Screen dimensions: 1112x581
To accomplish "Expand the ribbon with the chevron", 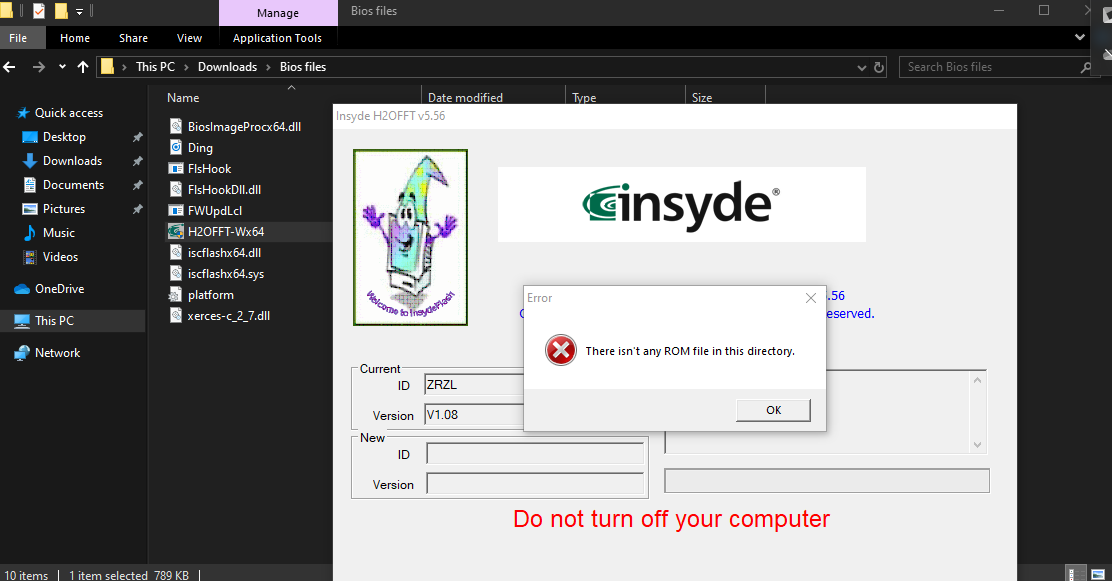I will pyautogui.click(x=1079, y=37).
